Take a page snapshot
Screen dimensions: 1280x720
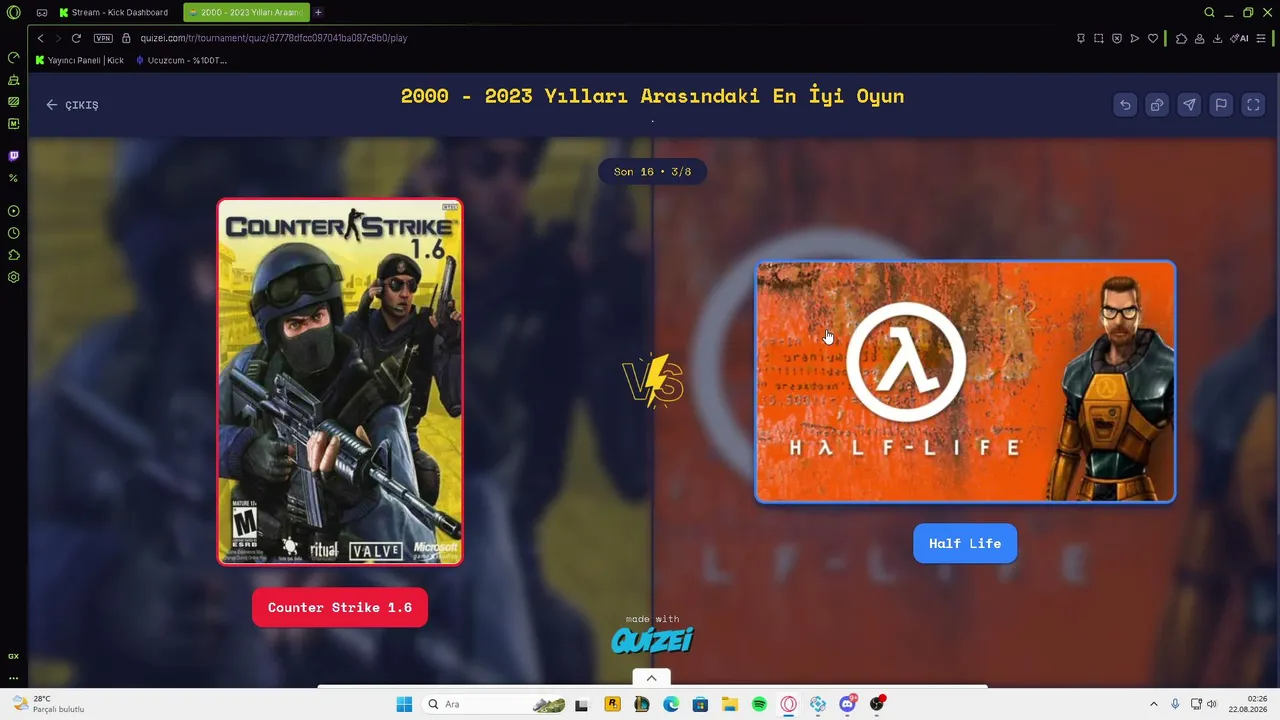(1099, 38)
